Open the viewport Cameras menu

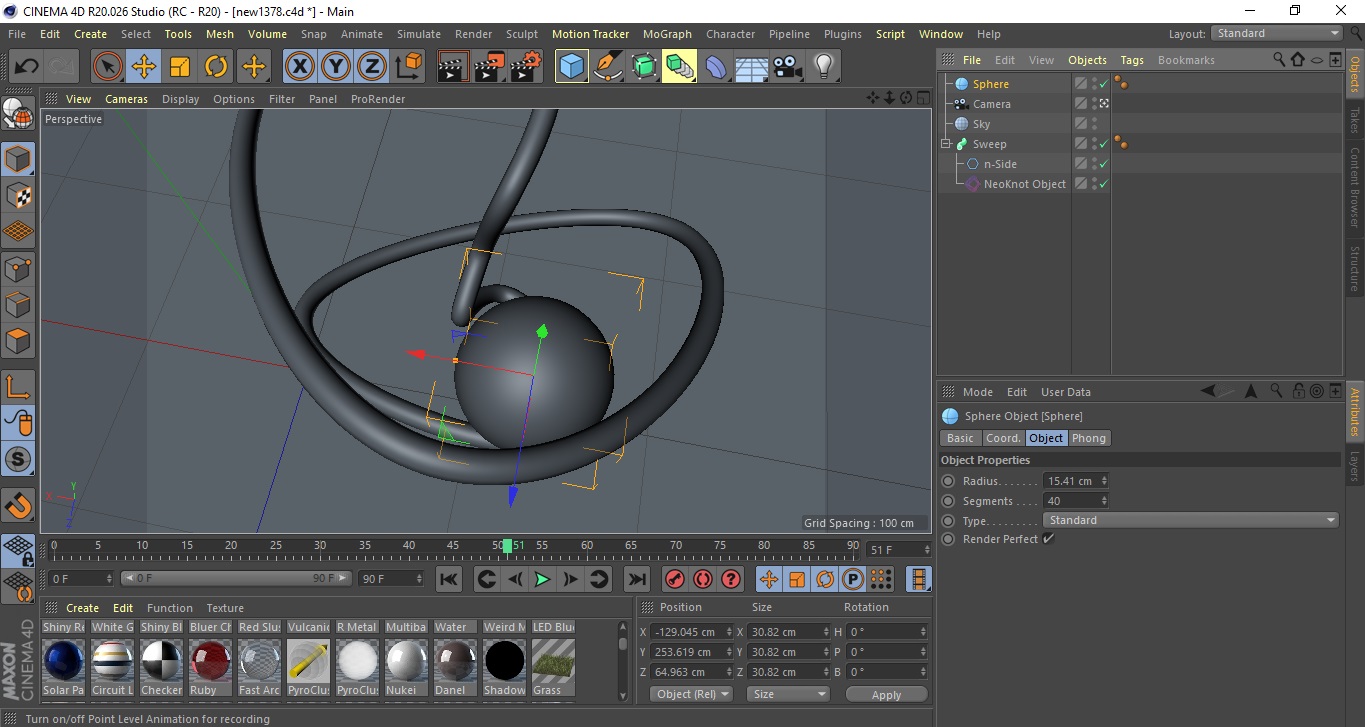pos(127,99)
